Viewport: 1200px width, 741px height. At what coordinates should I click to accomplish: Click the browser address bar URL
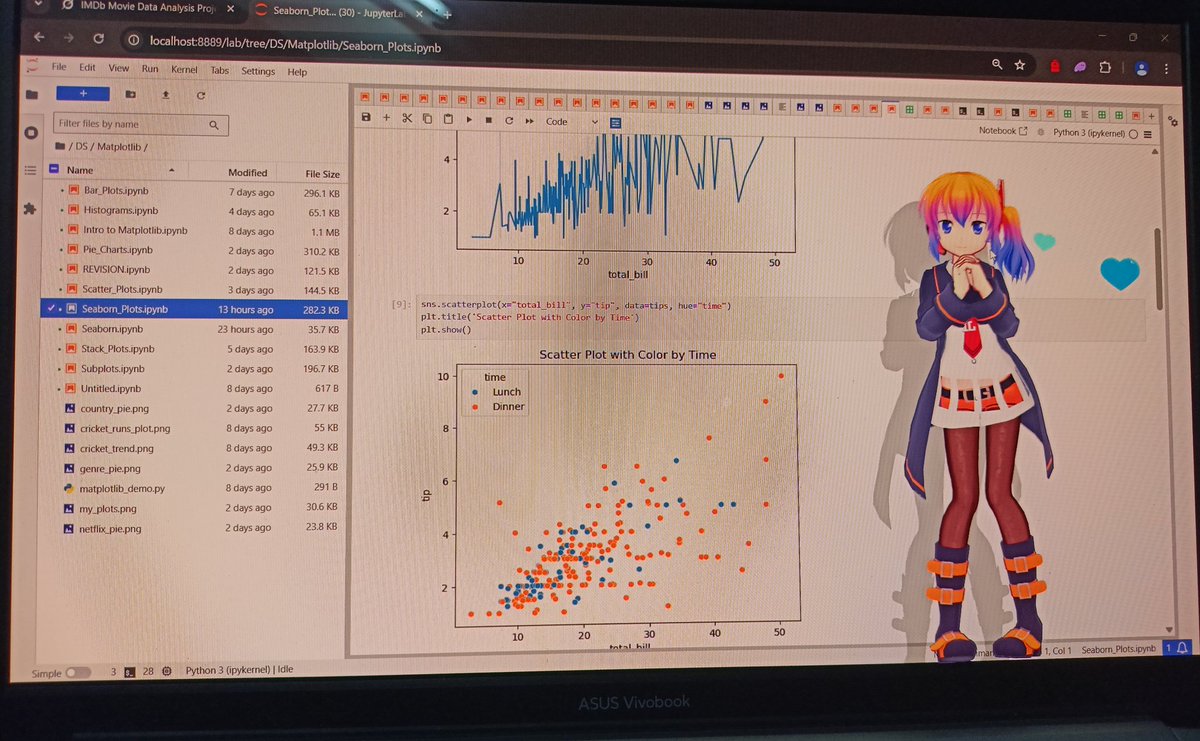click(294, 46)
